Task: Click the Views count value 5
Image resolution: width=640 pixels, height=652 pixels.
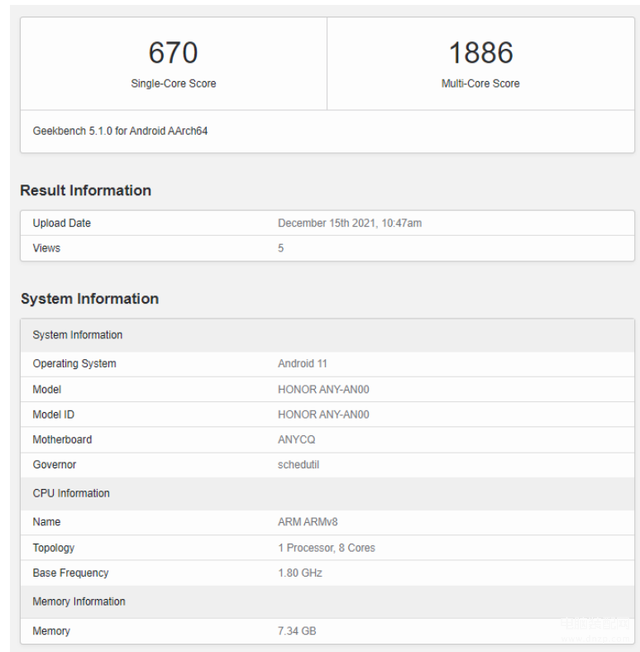Action: pos(281,248)
